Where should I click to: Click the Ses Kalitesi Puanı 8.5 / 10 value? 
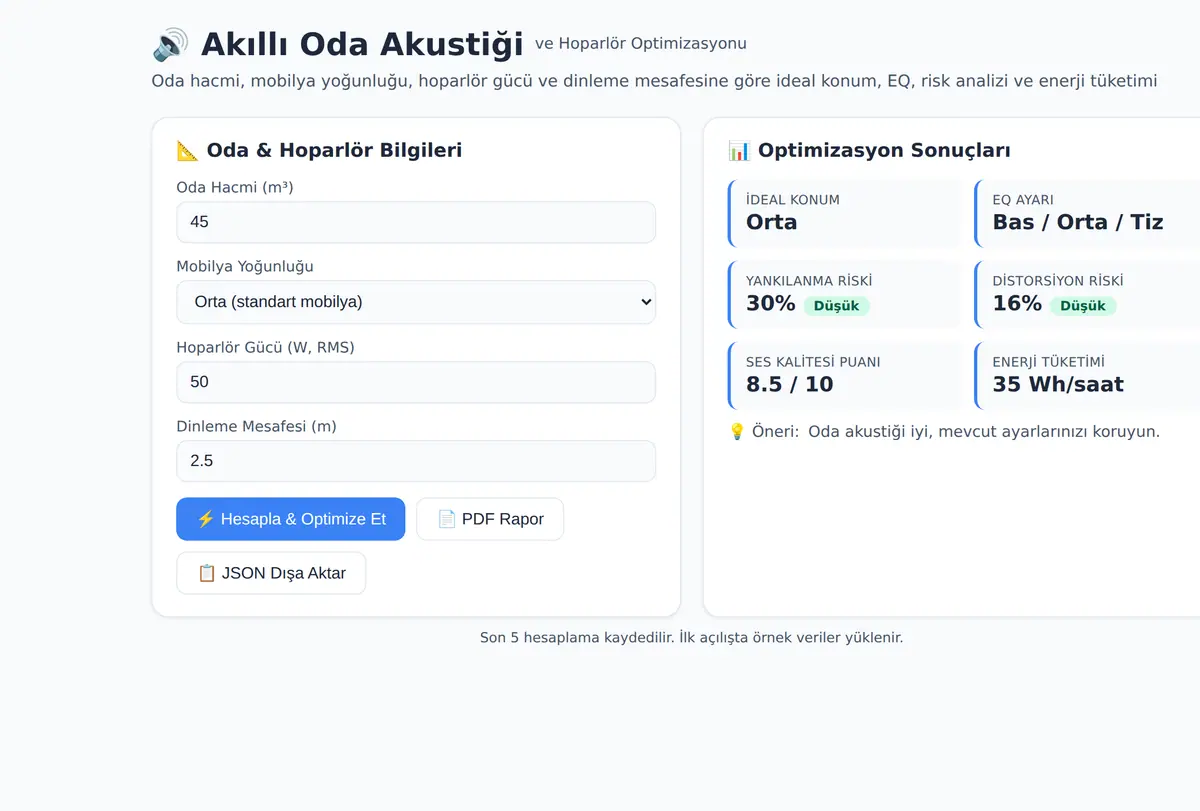[790, 385]
